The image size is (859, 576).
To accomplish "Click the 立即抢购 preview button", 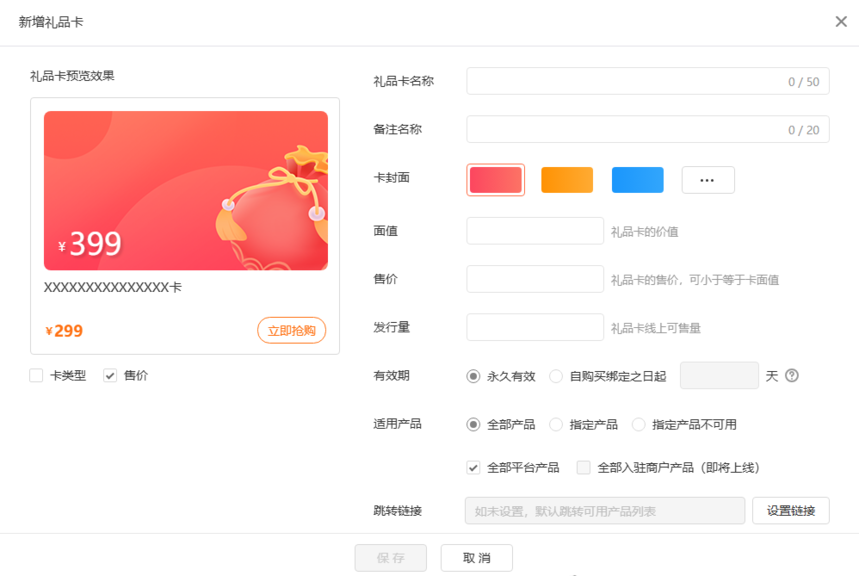I will tap(291, 331).
